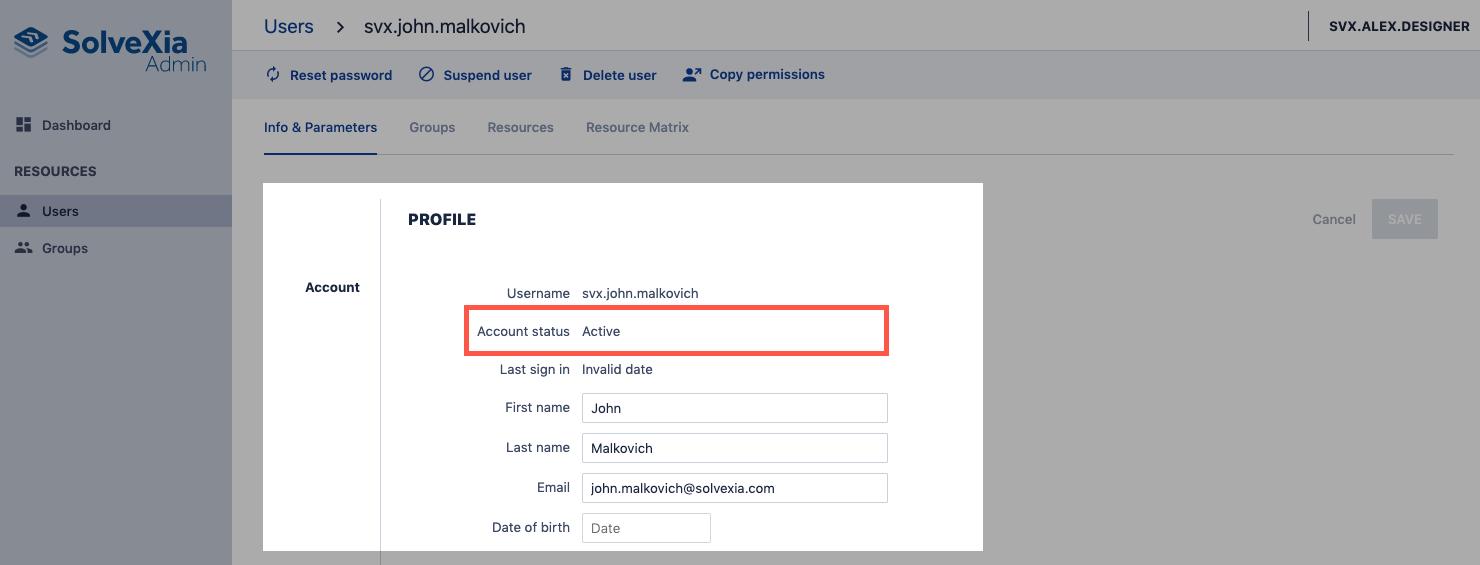This screenshot has height=565, width=1480.
Task: Open the SVX.ALEX.DESIGNER account menu
Action: [1398, 27]
